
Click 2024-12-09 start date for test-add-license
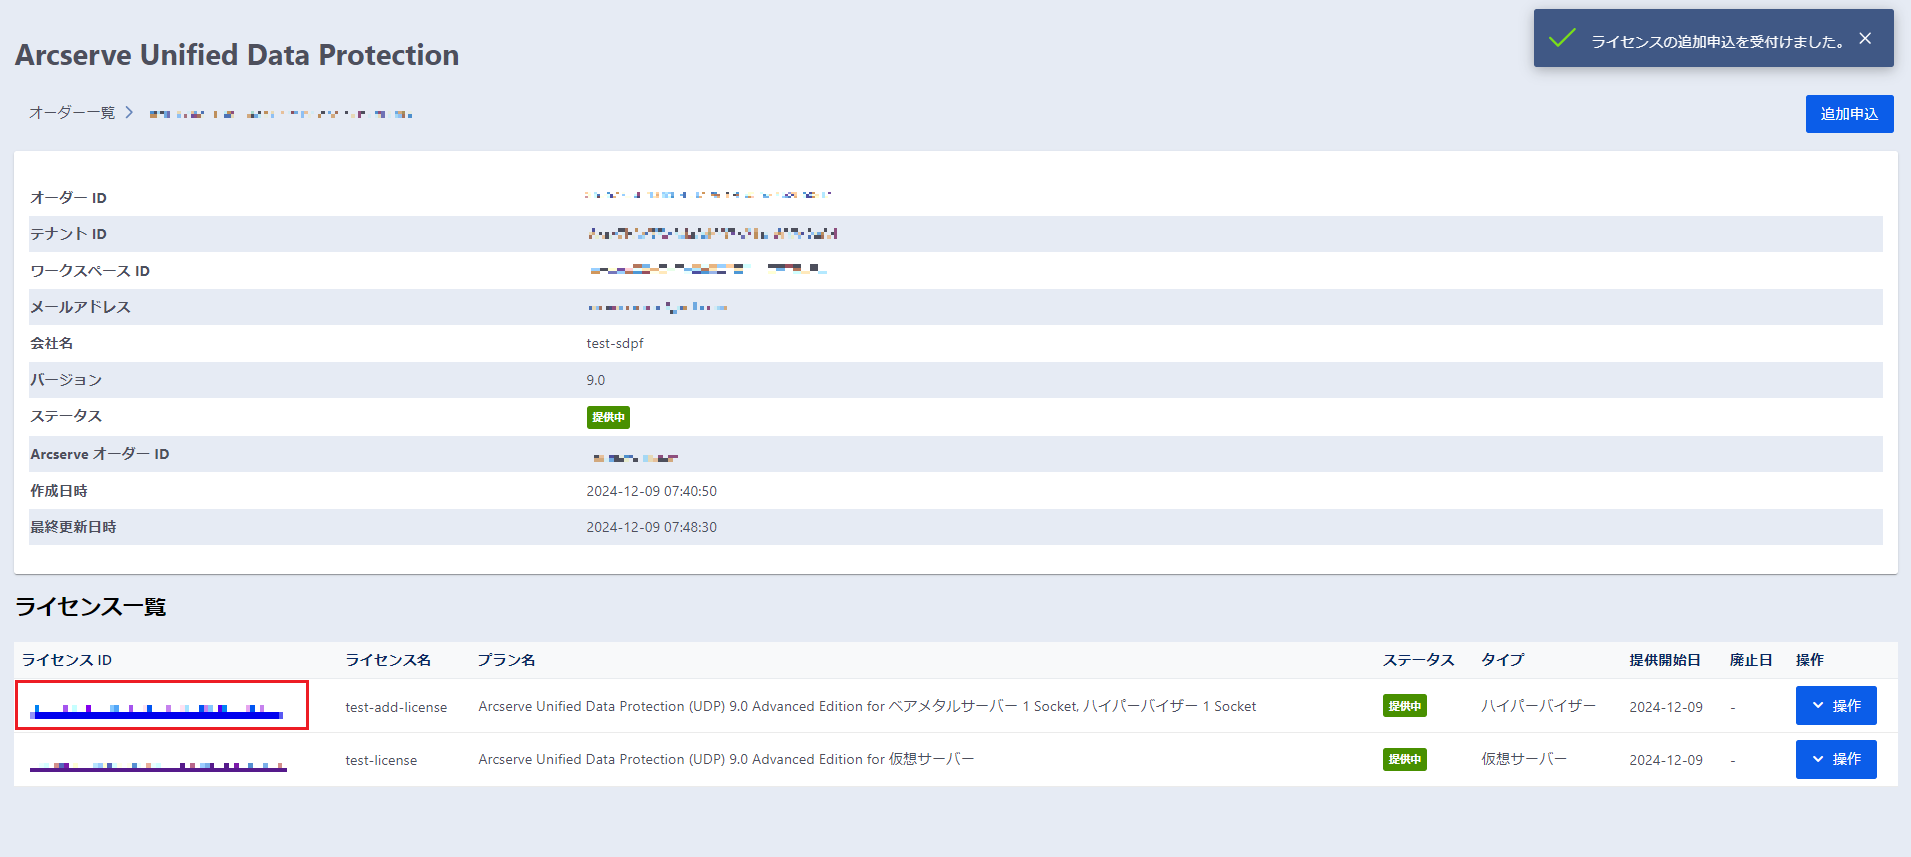click(x=1666, y=707)
